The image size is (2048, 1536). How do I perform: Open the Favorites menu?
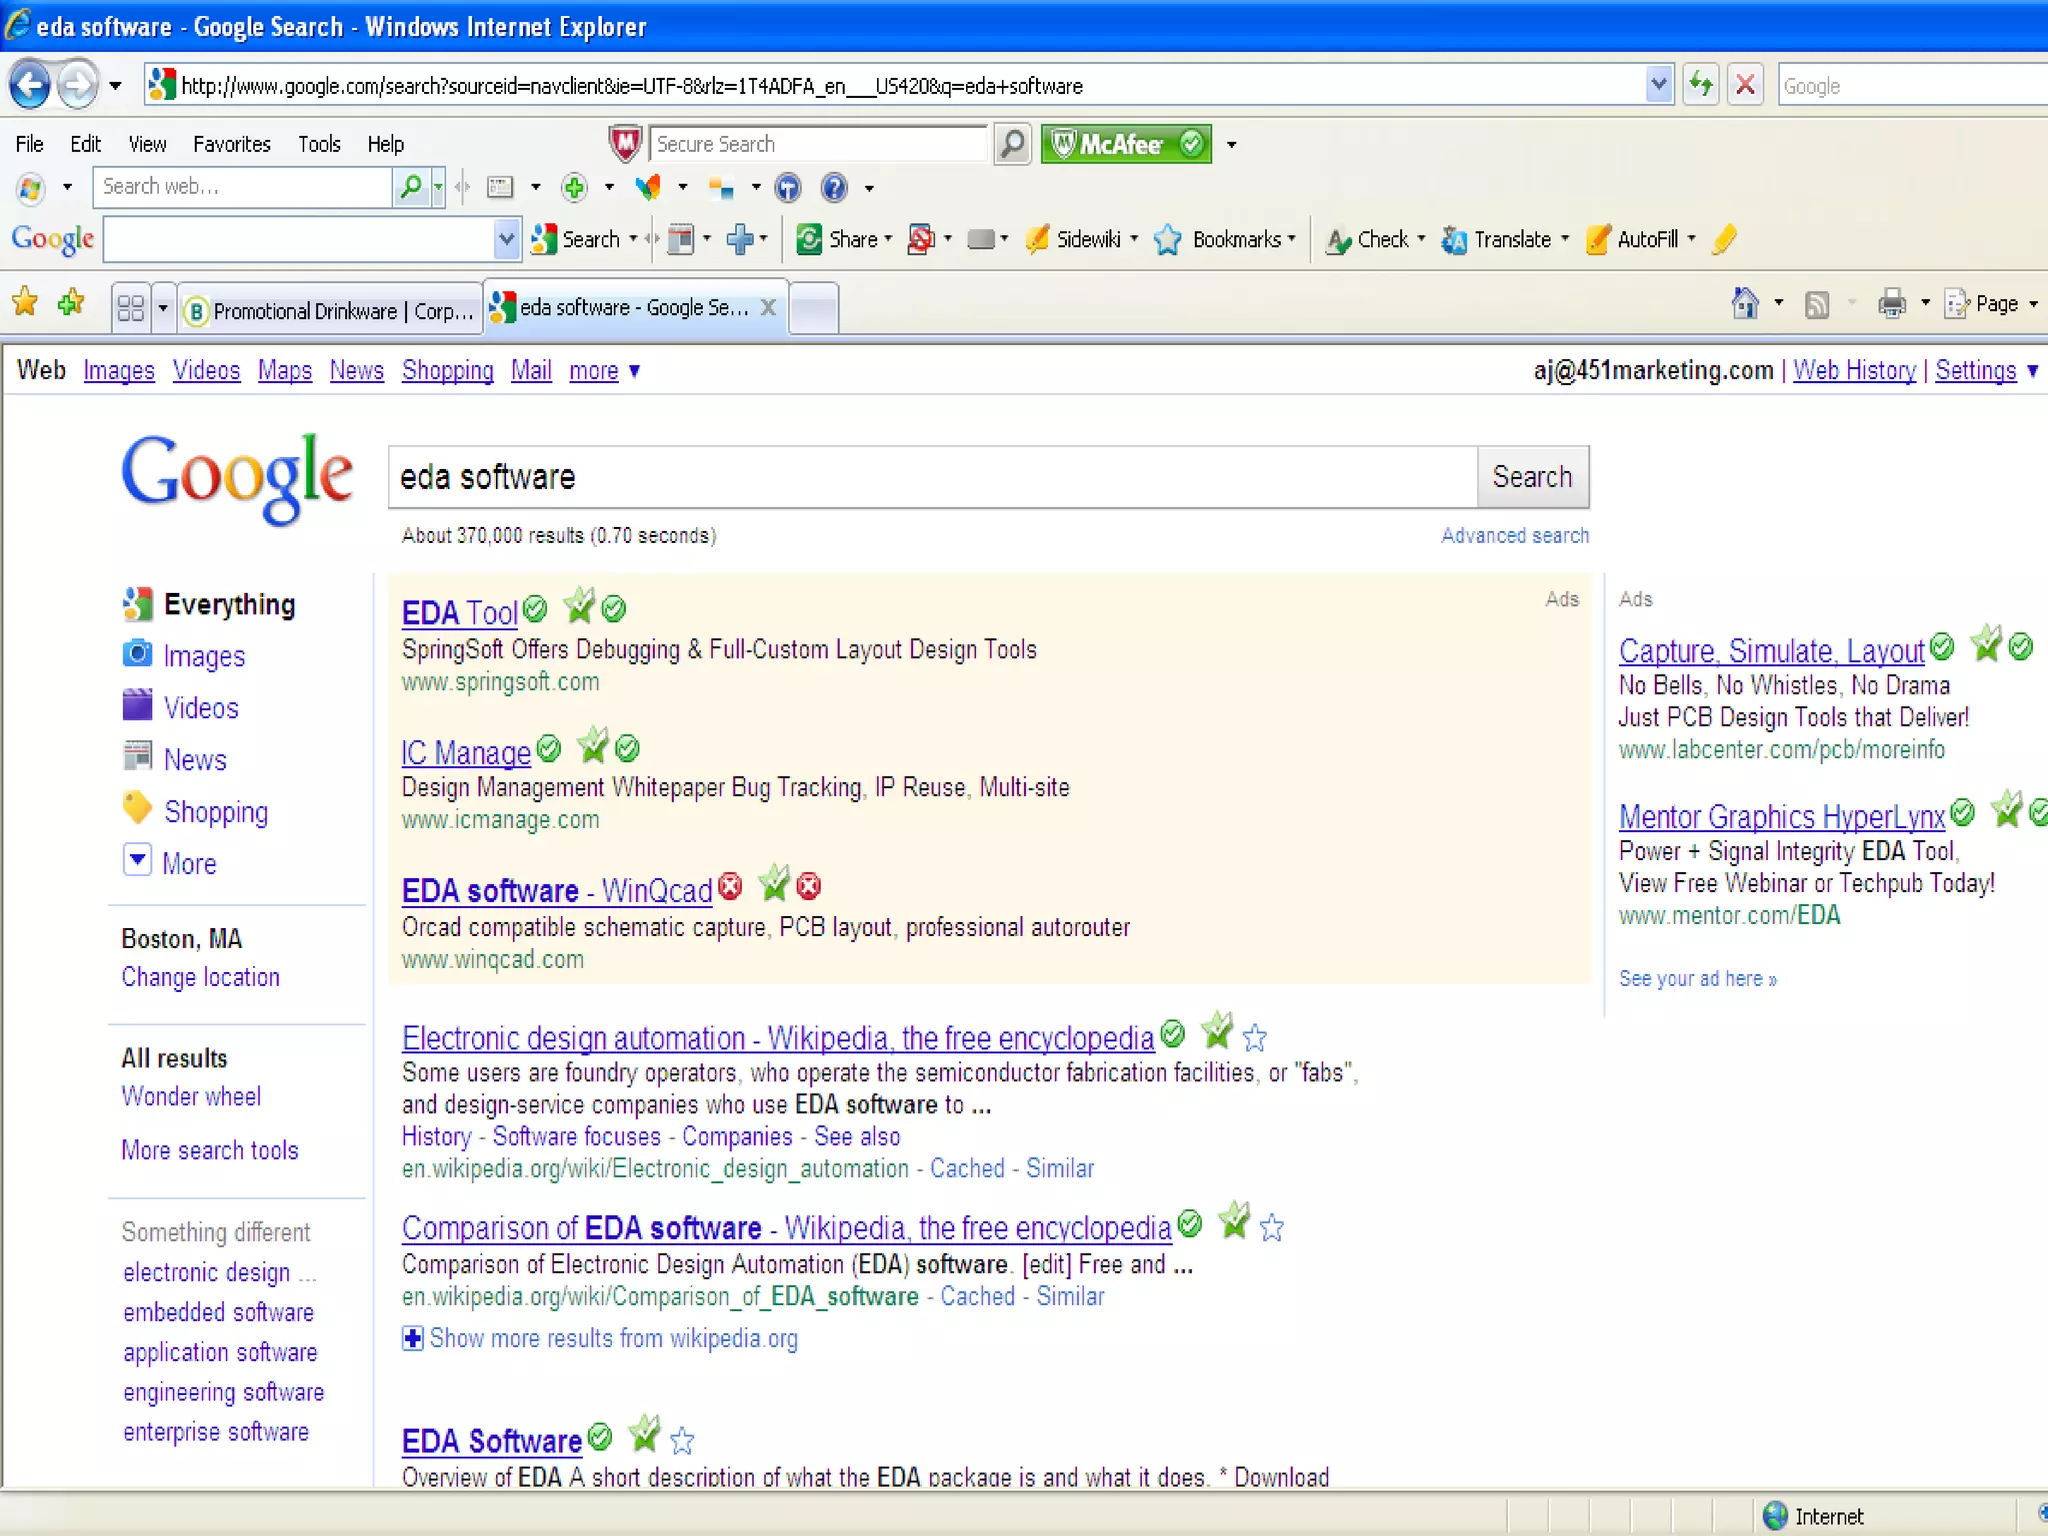click(231, 144)
